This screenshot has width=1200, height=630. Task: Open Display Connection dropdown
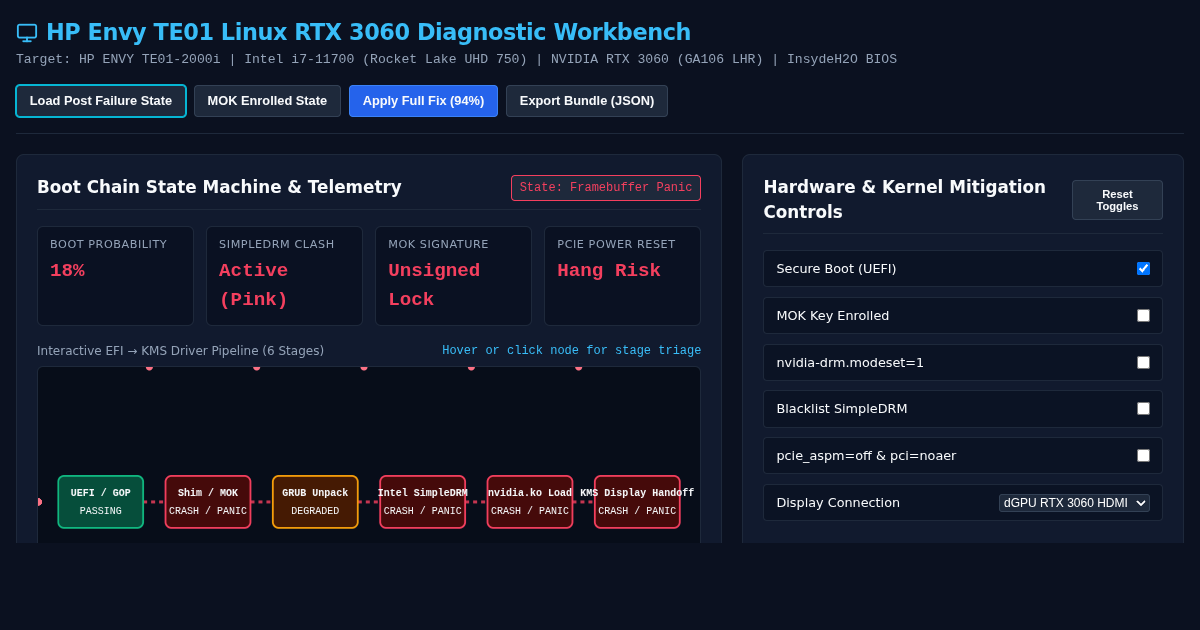[1074, 503]
